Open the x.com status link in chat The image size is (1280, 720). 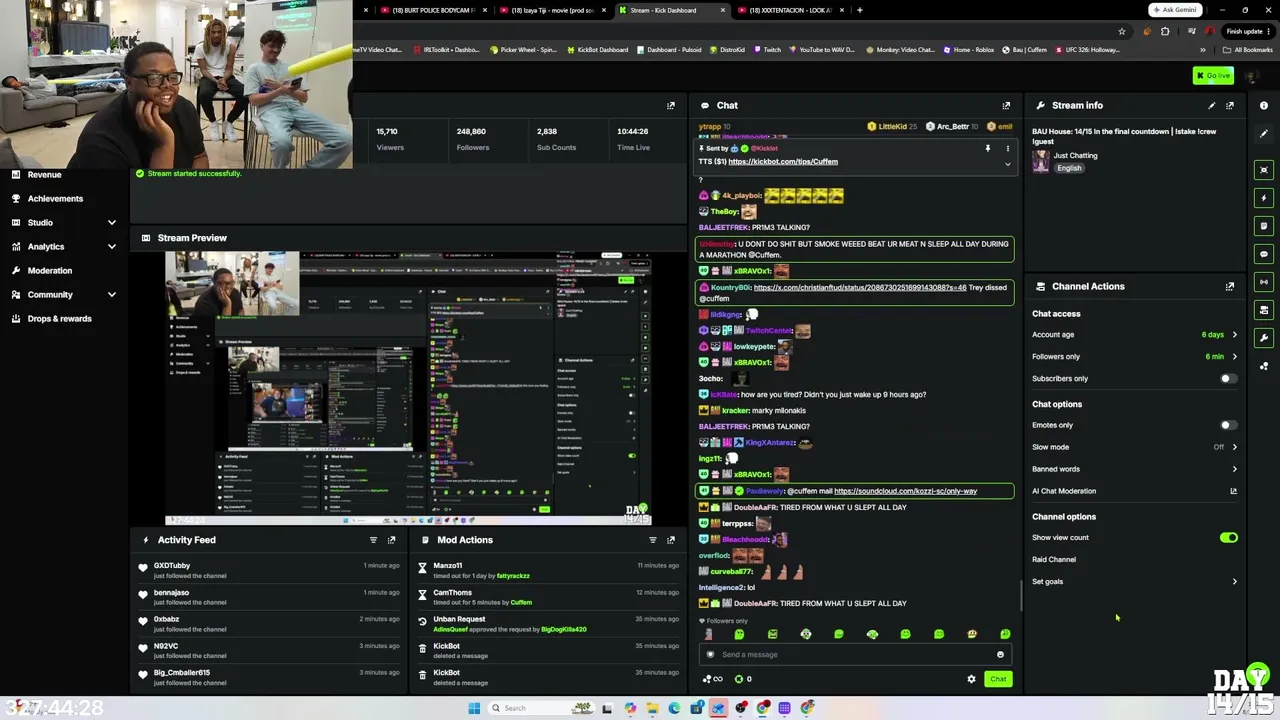(860, 288)
